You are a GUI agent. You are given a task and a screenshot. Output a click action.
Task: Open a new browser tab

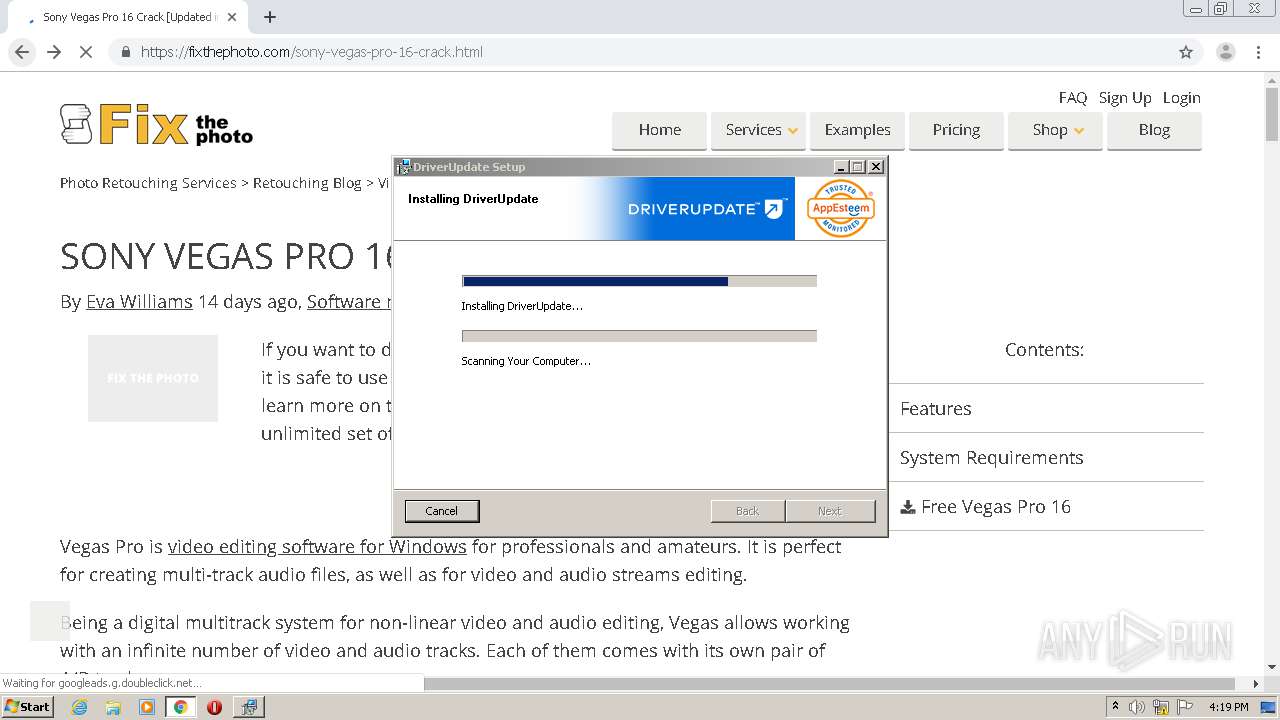pyautogui.click(x=269, y=17)
